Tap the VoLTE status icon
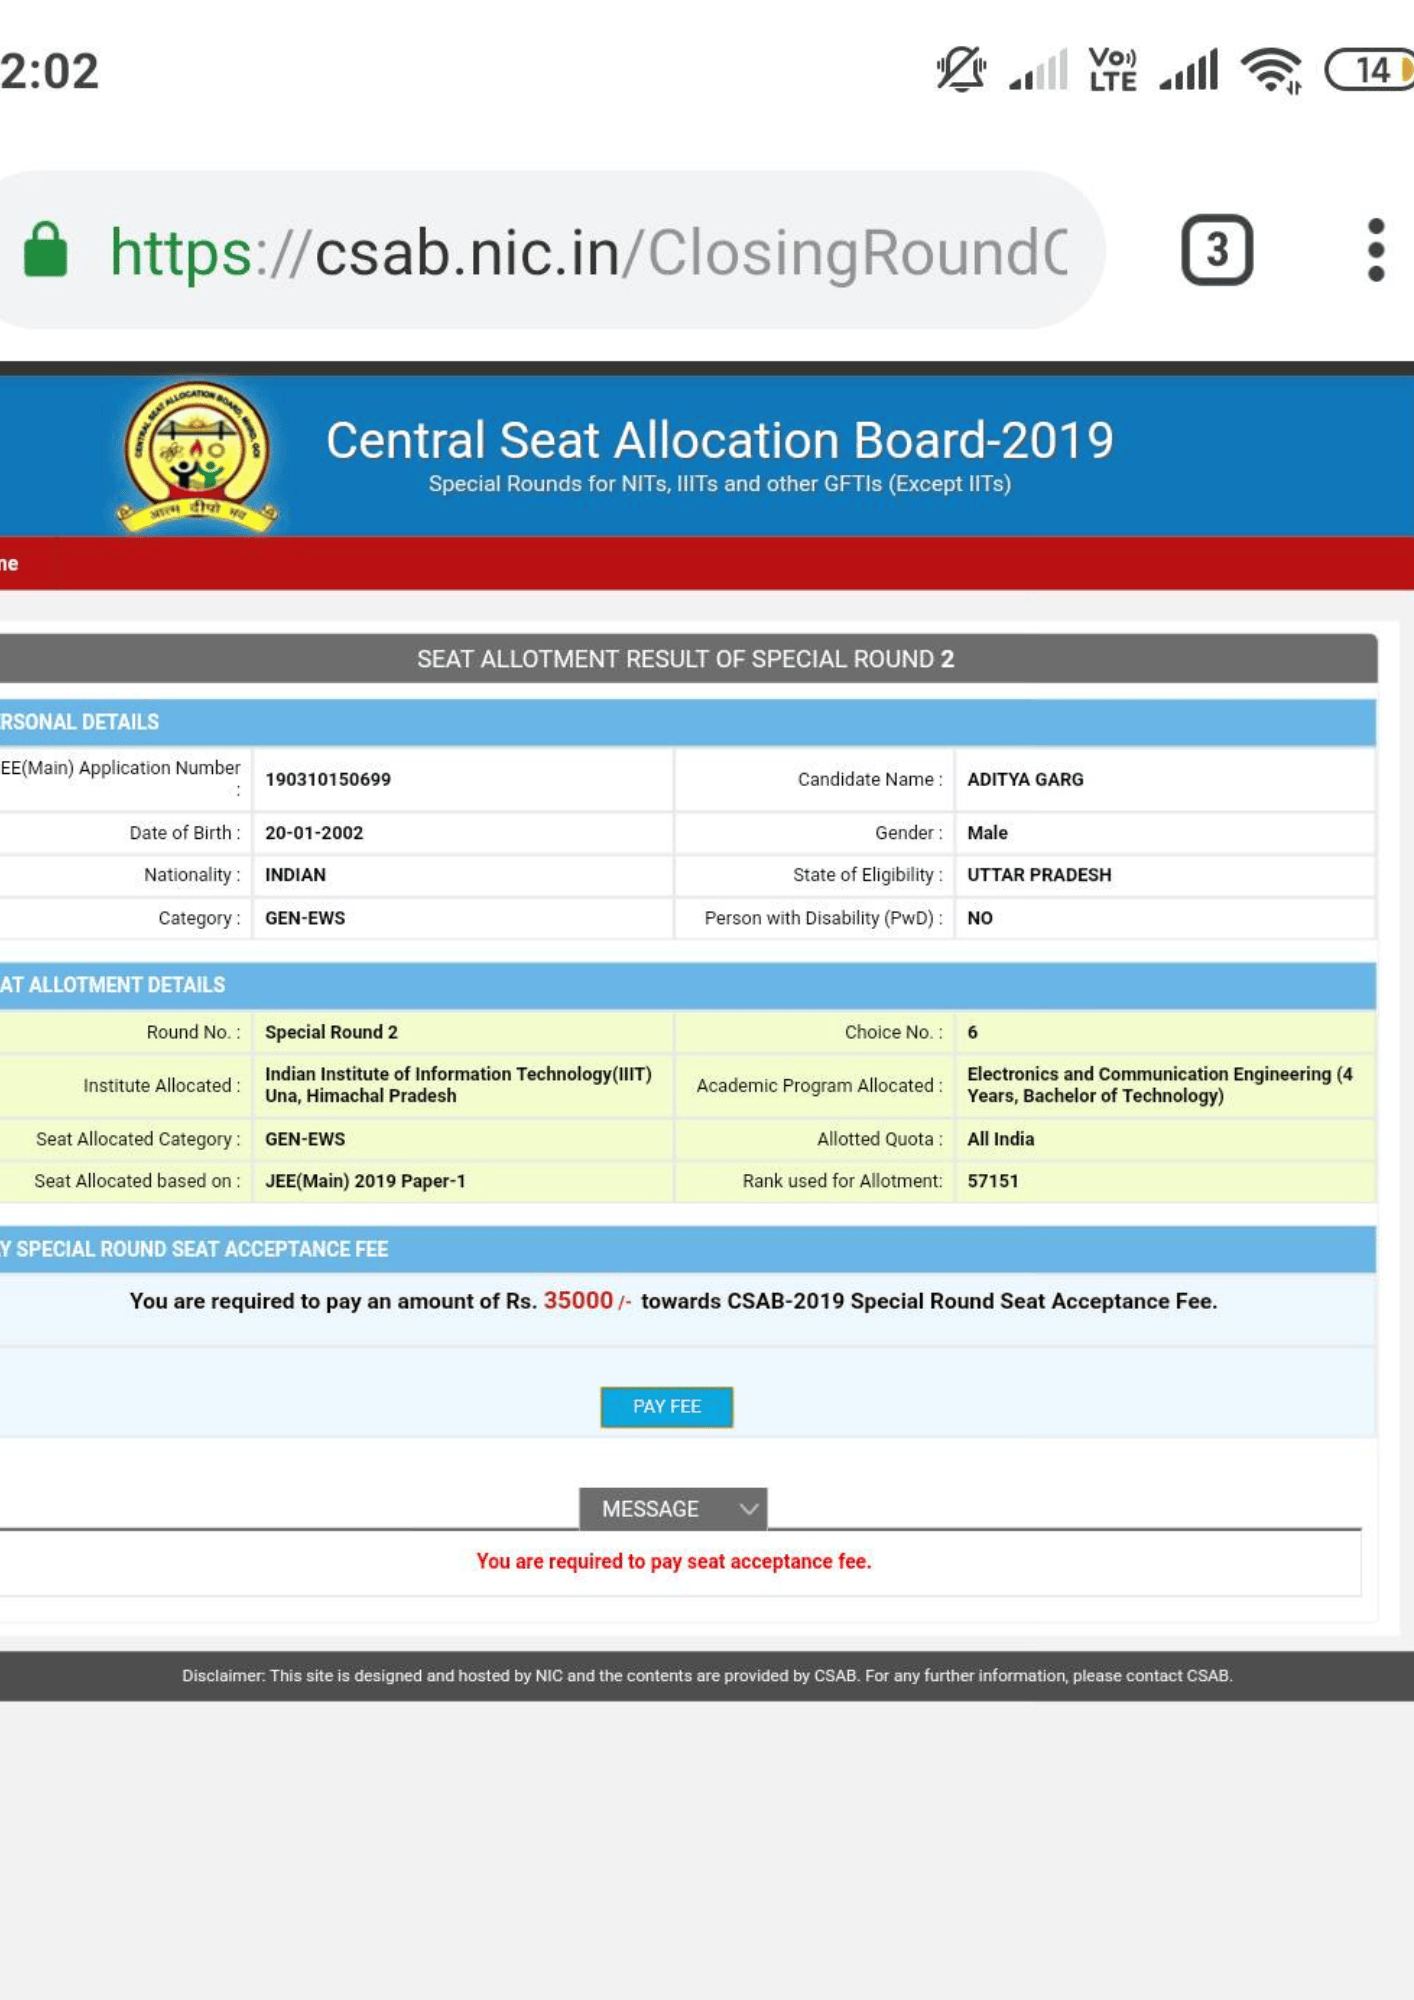This screenshot has height=2000, width=1414. click(x=1112, y=71)
